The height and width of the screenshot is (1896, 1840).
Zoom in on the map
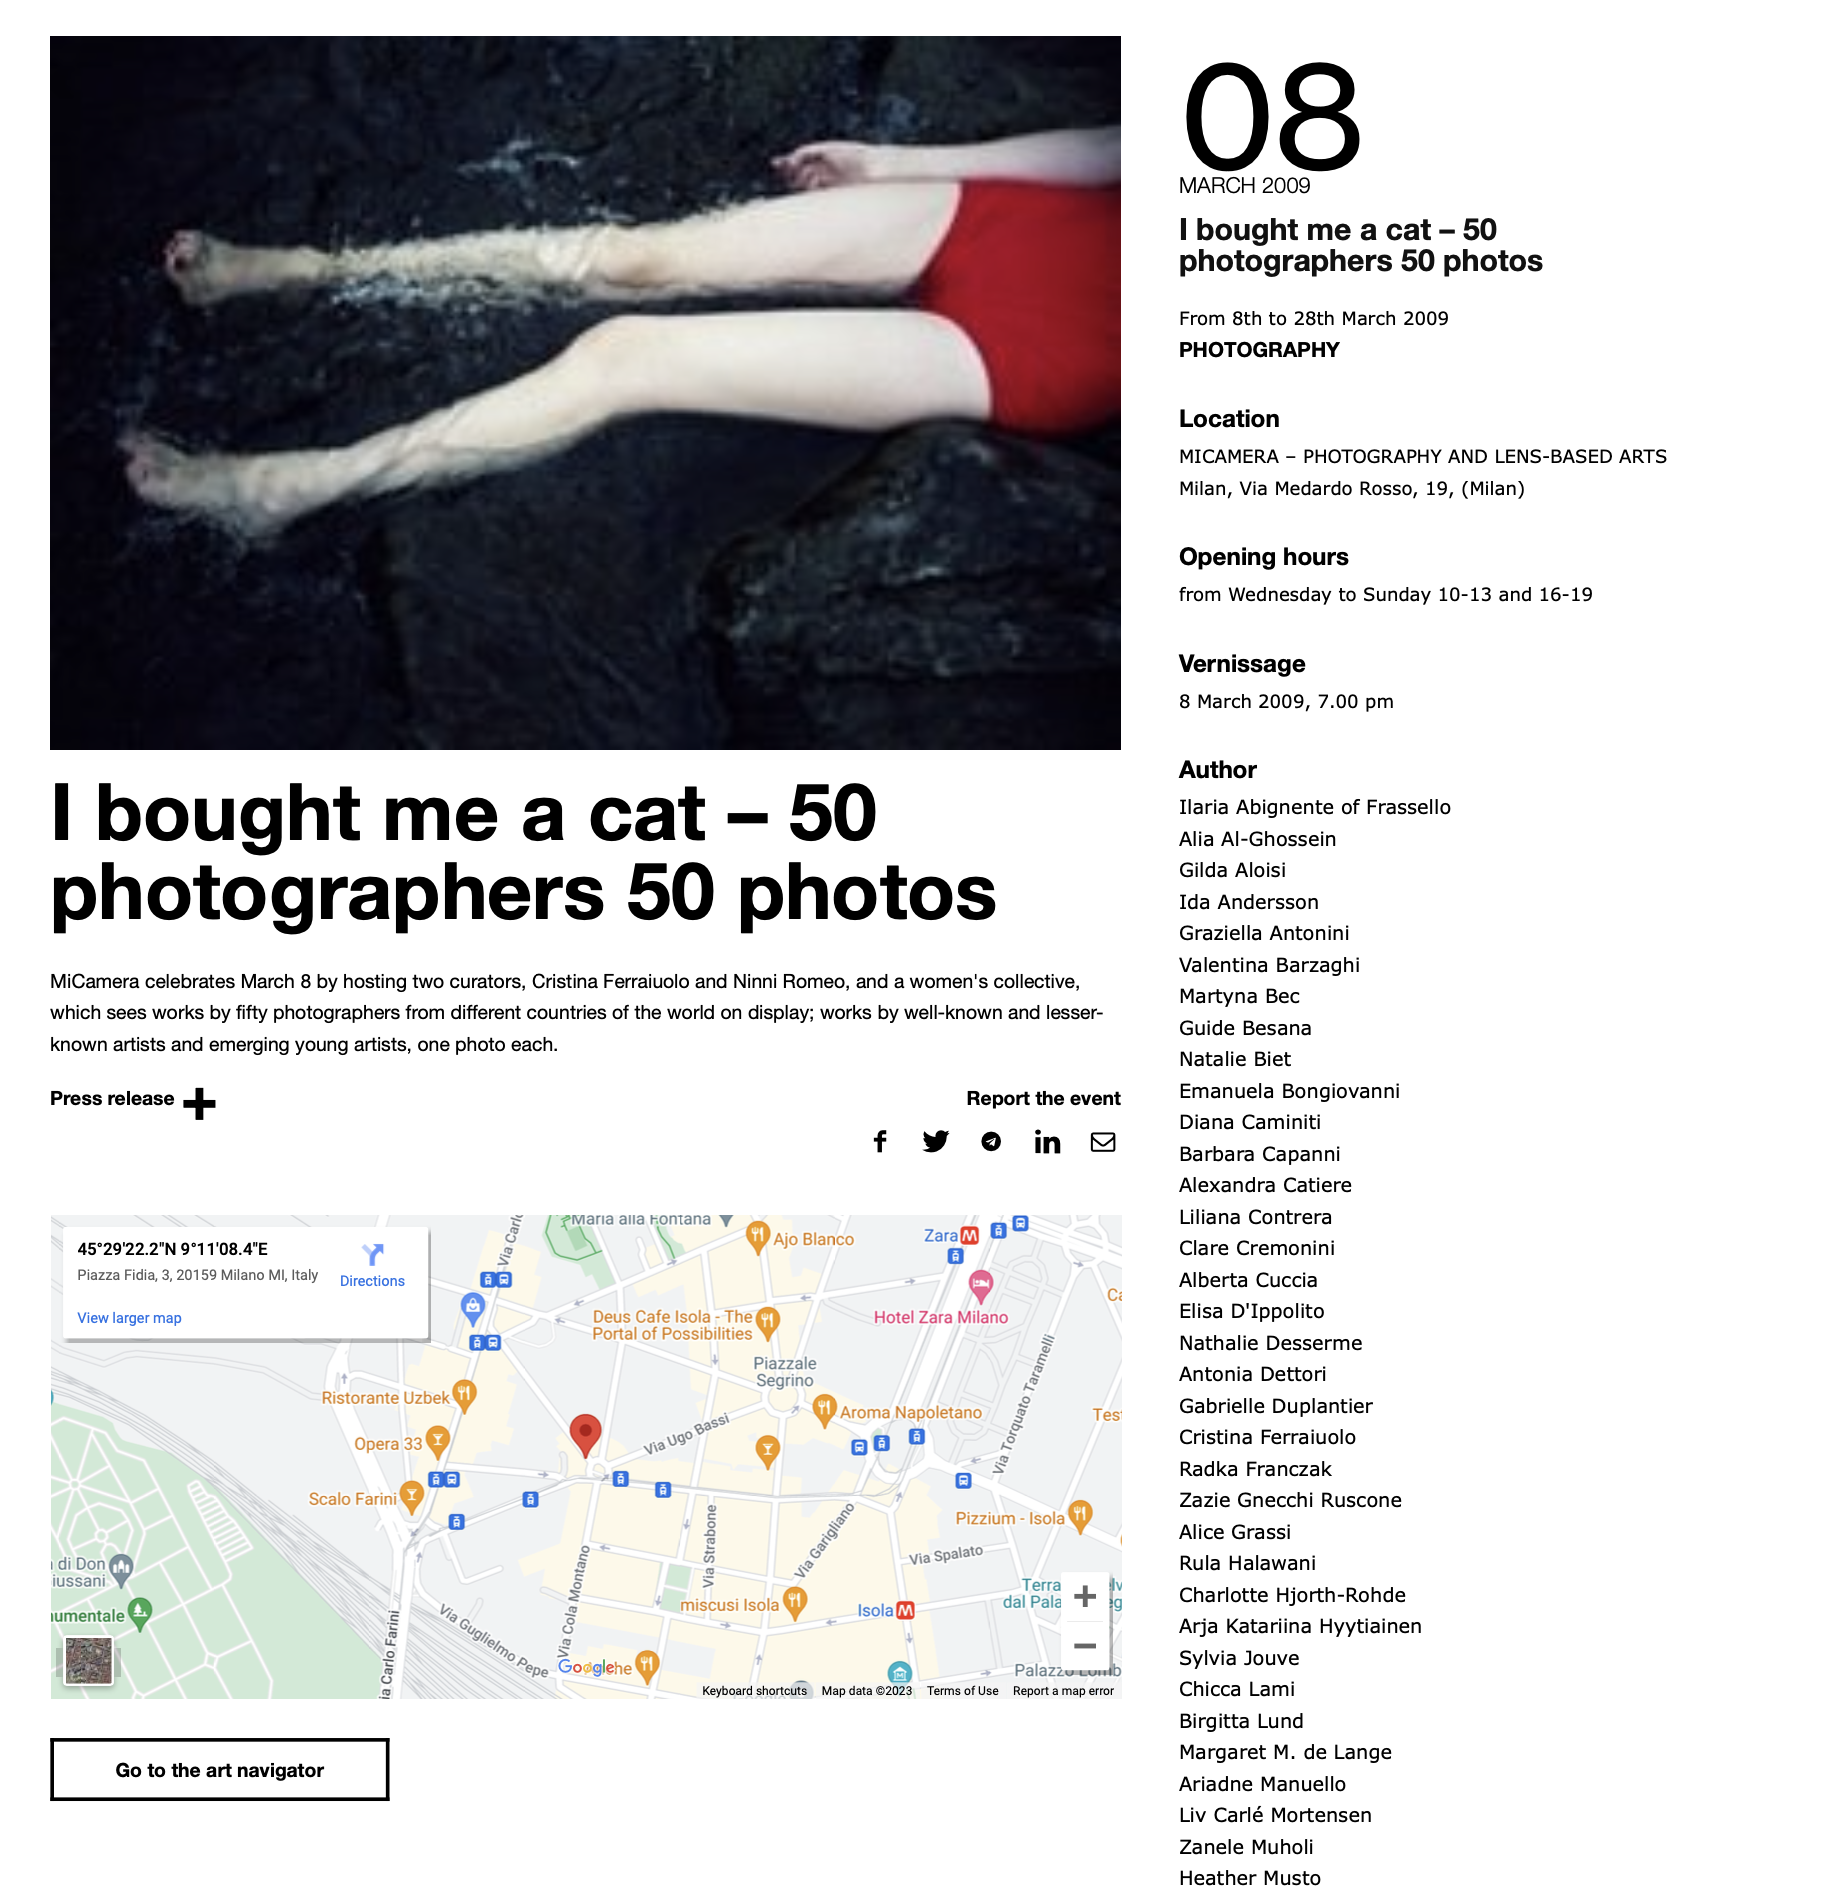tap(1085, 1596)
